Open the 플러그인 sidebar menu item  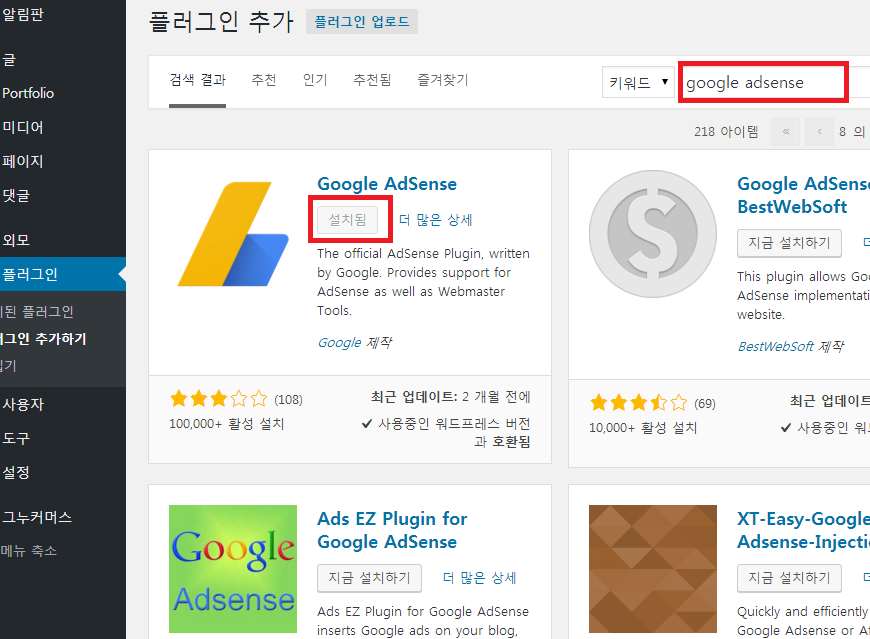pyautogui.click(x=30, y=274)
